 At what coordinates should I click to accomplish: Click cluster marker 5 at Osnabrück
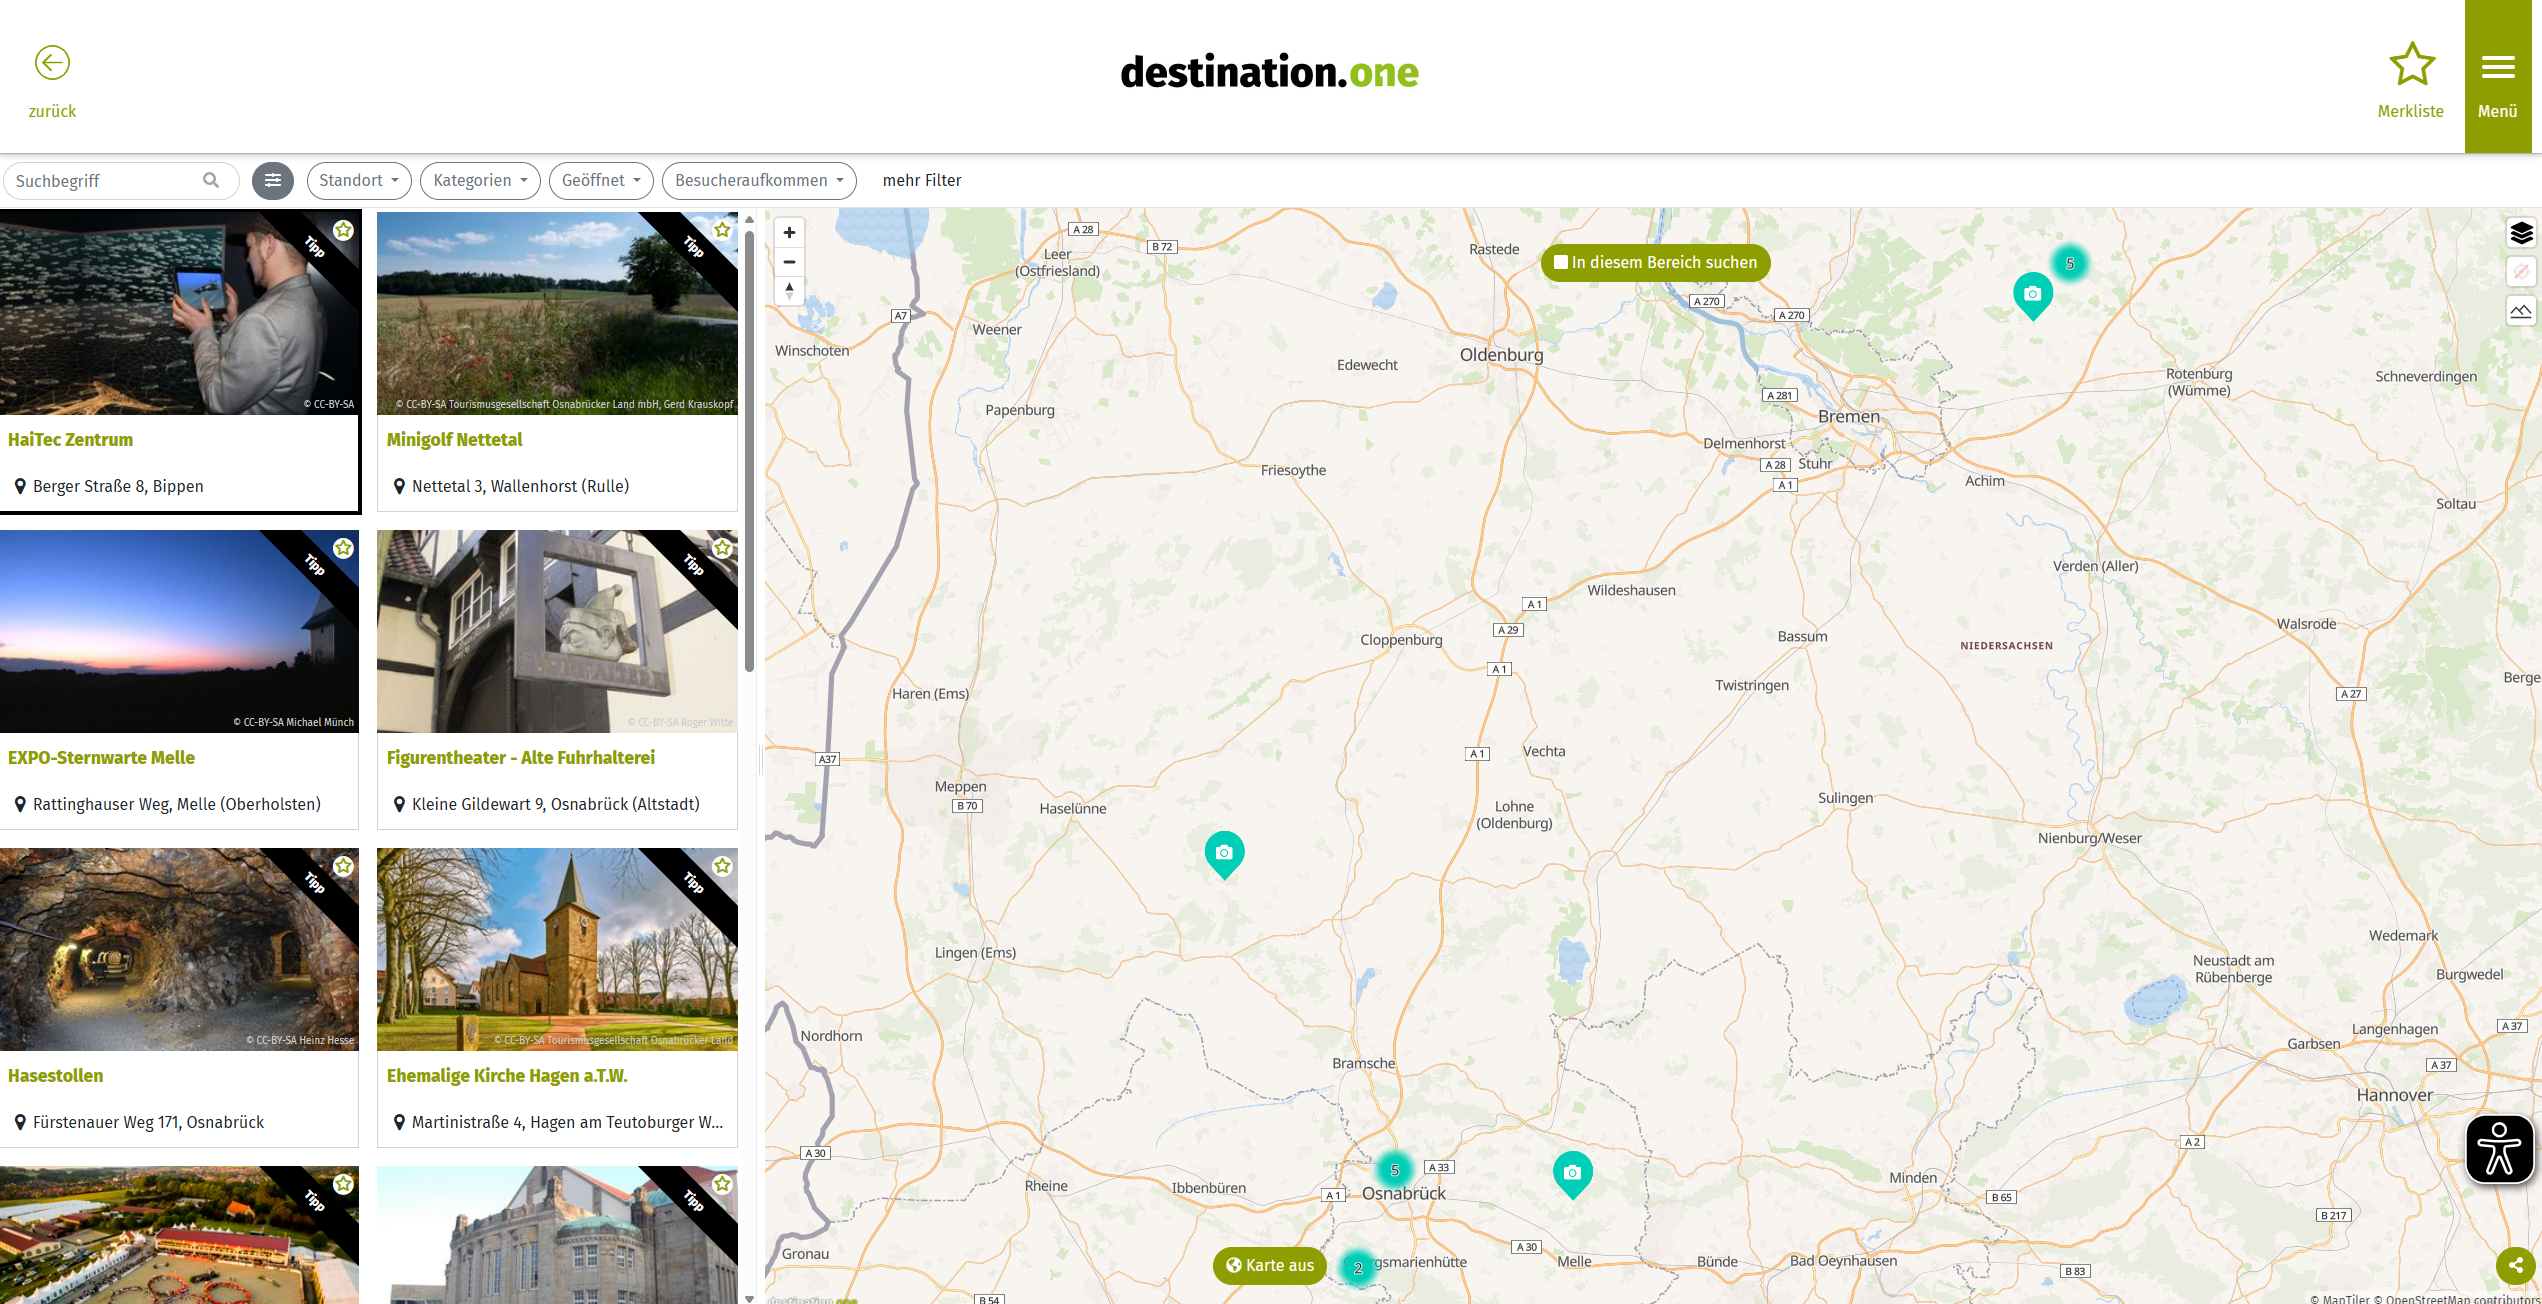pyautogui.click(x=1394, y=1170)
